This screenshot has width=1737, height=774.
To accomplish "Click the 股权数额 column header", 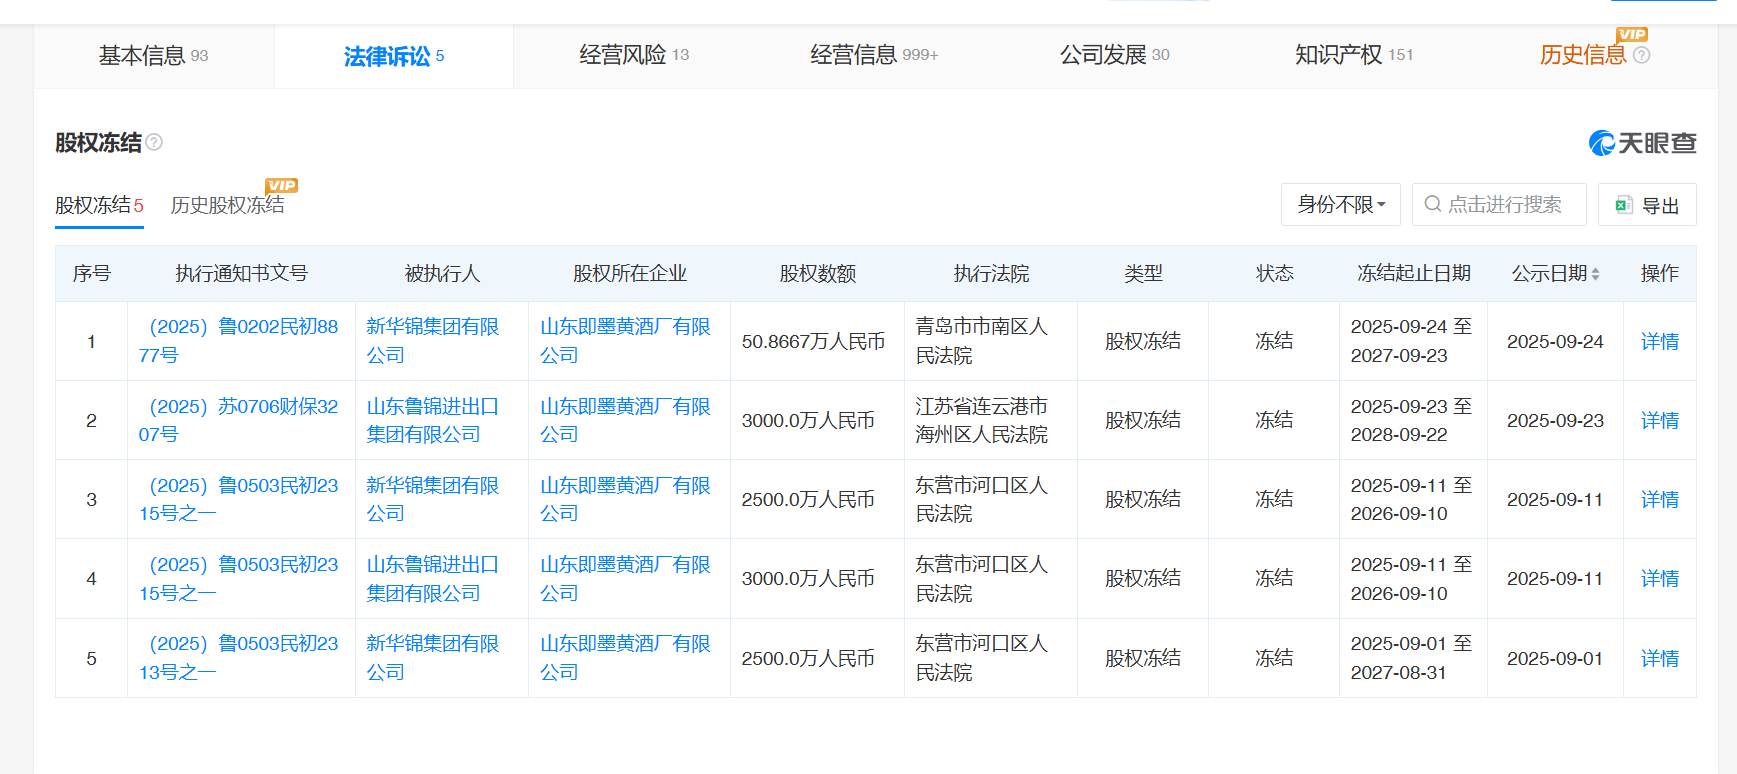I will (818, 274).
